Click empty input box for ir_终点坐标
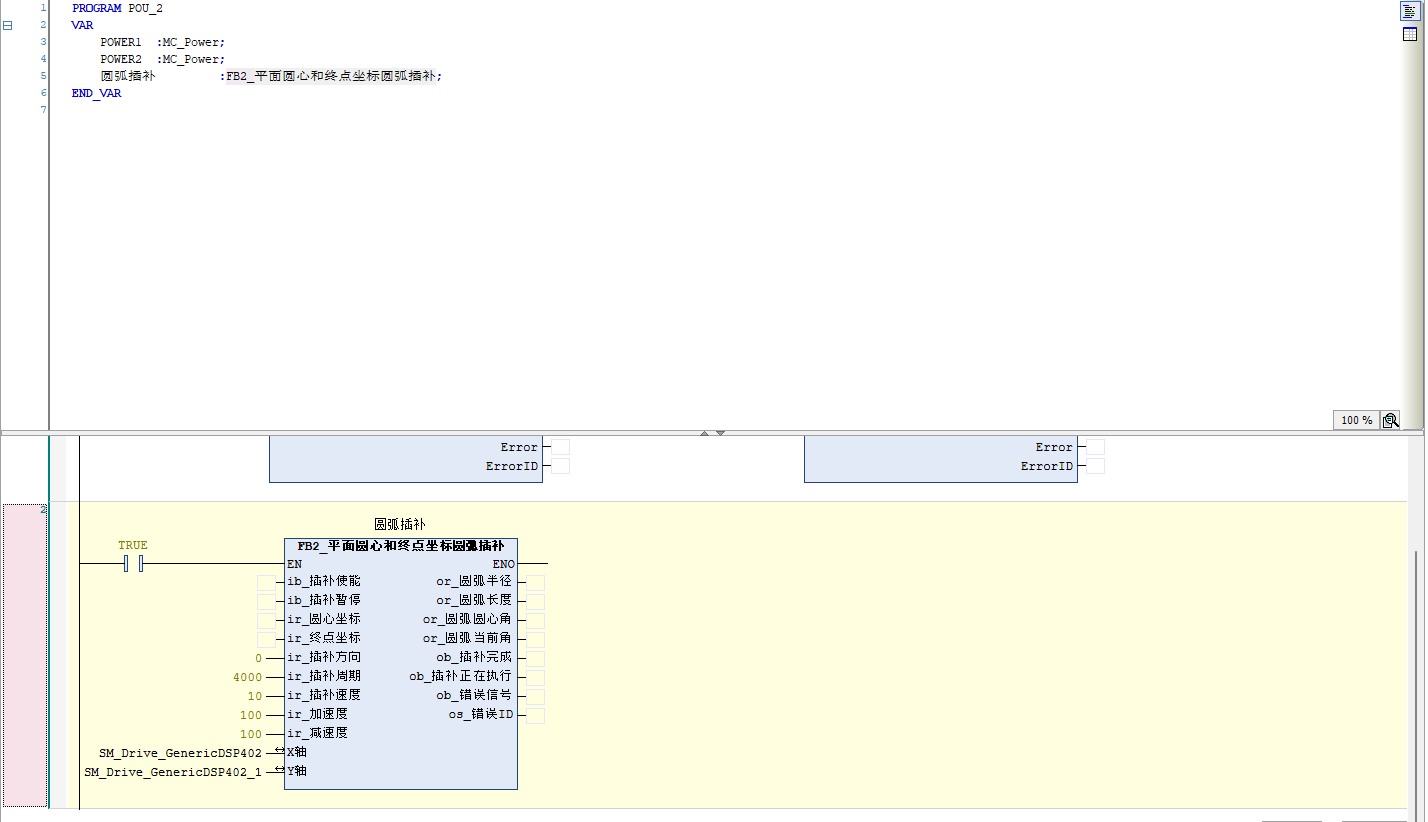 (266, 639)
